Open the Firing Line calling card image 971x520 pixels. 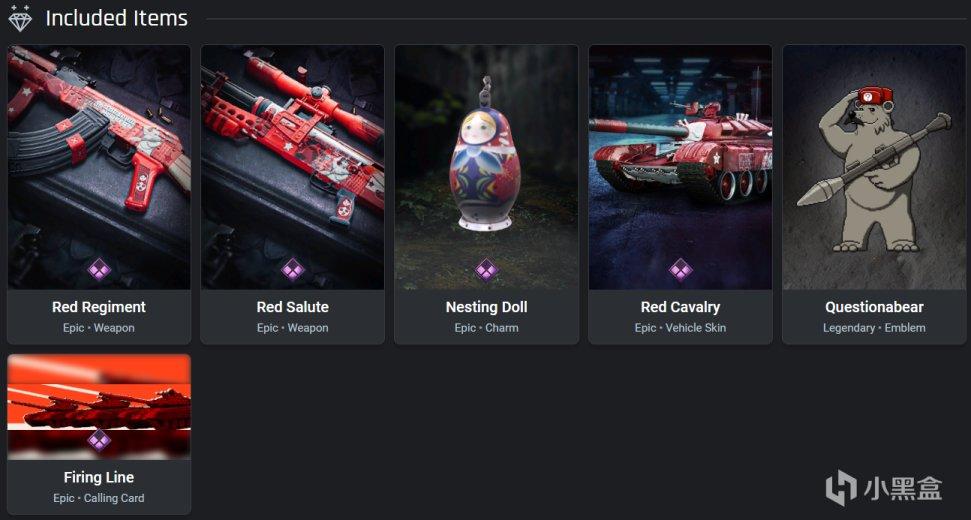[x=99, y=407]
